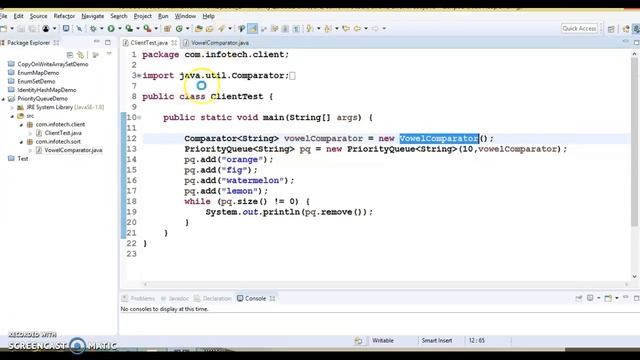640x360 pixels.
Task: Open the New file dropdown arrow
Action: [12, 29]
